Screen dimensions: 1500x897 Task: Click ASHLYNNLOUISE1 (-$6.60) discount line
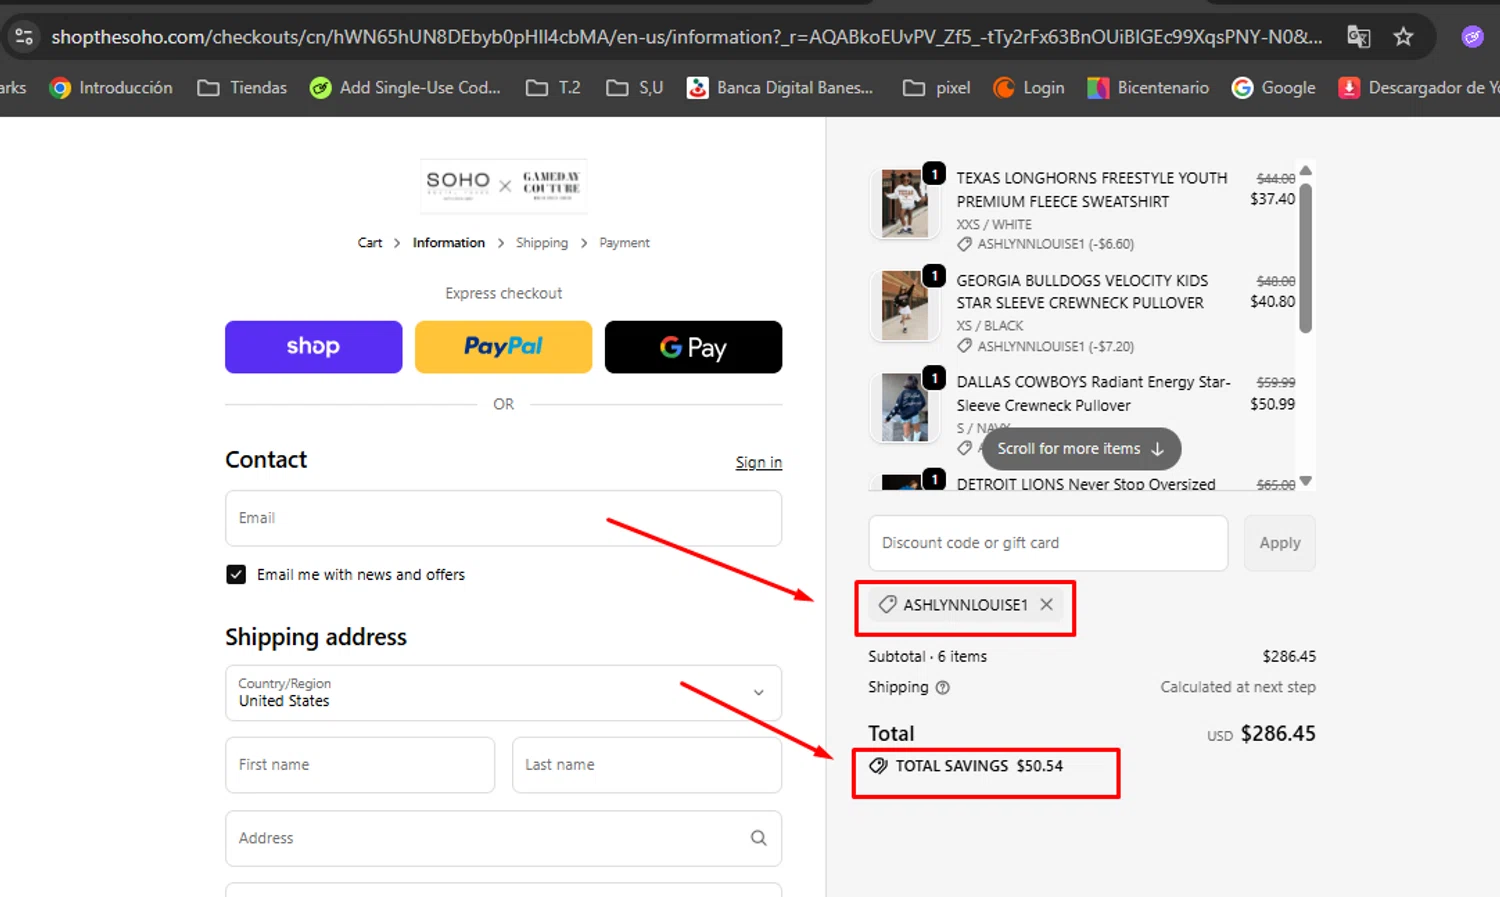1046,244
